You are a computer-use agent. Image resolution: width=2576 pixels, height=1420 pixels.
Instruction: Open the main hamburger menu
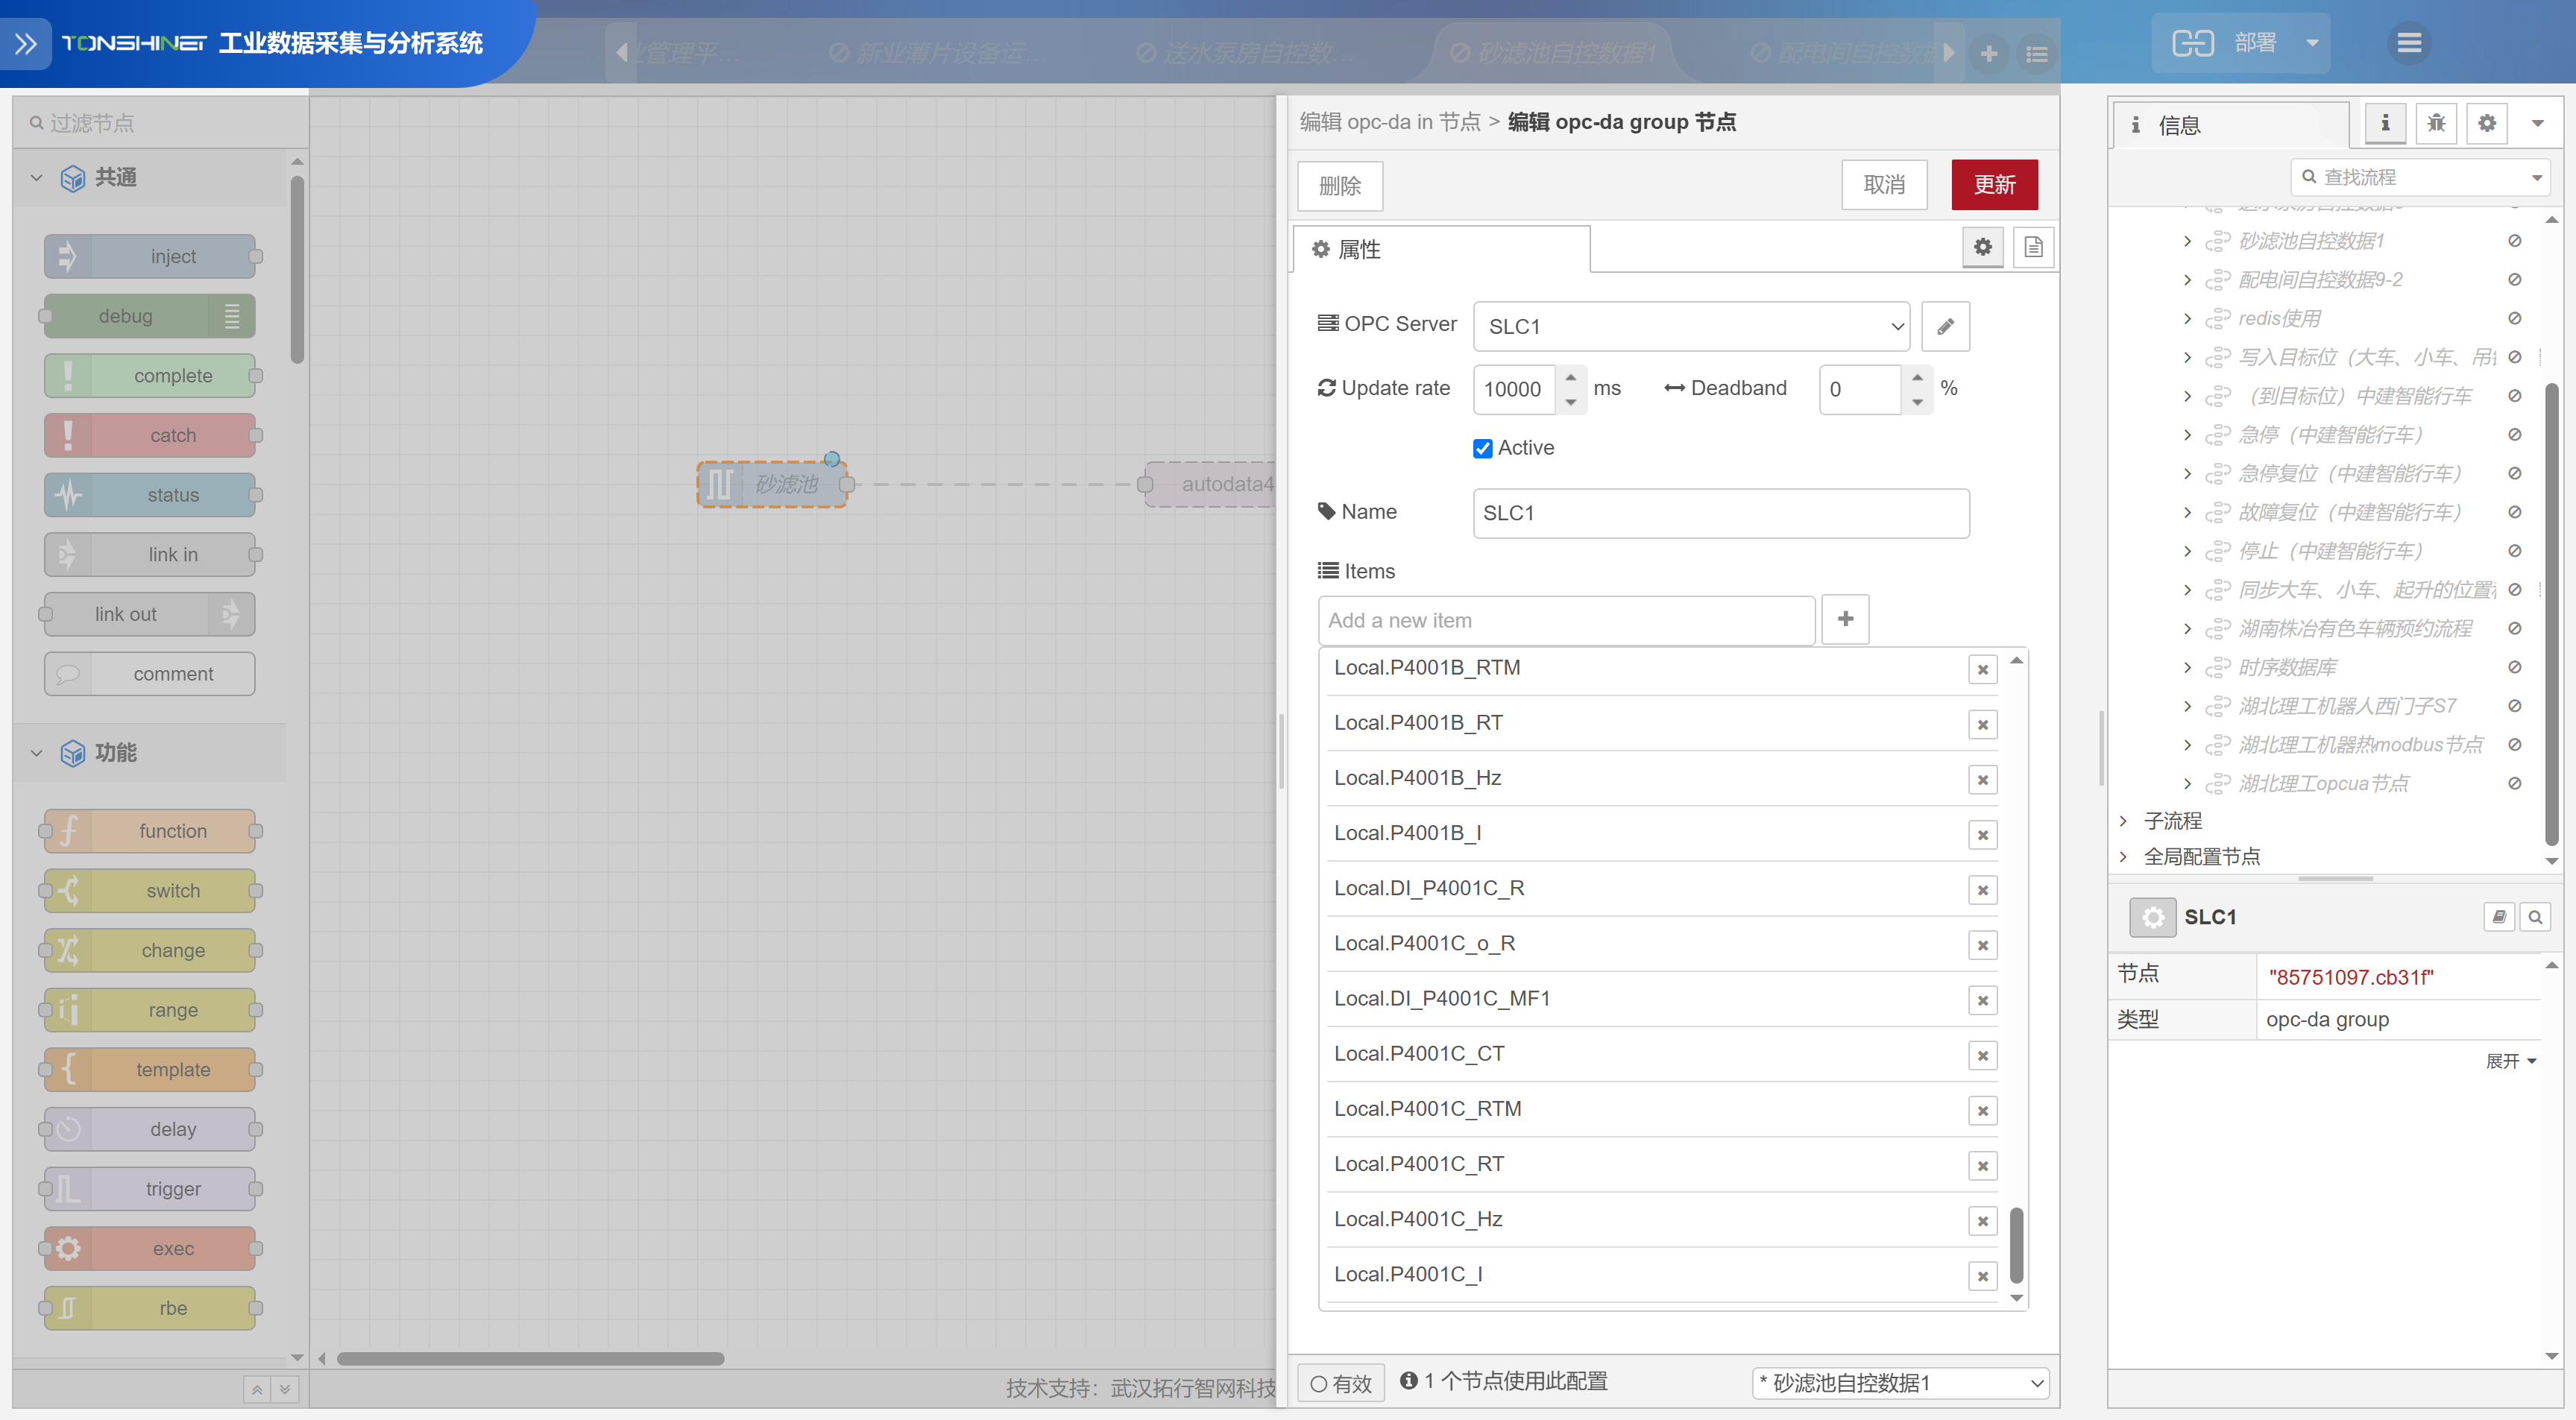[2408, 43]
